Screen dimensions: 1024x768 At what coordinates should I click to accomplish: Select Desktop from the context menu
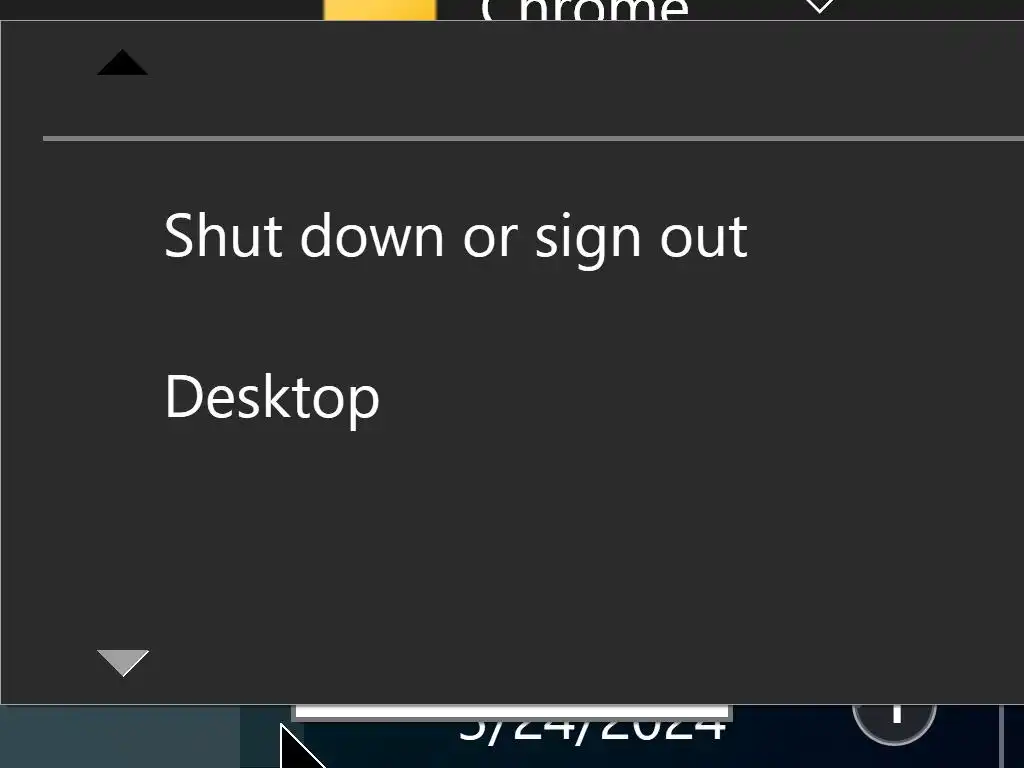tap(272, 397)
